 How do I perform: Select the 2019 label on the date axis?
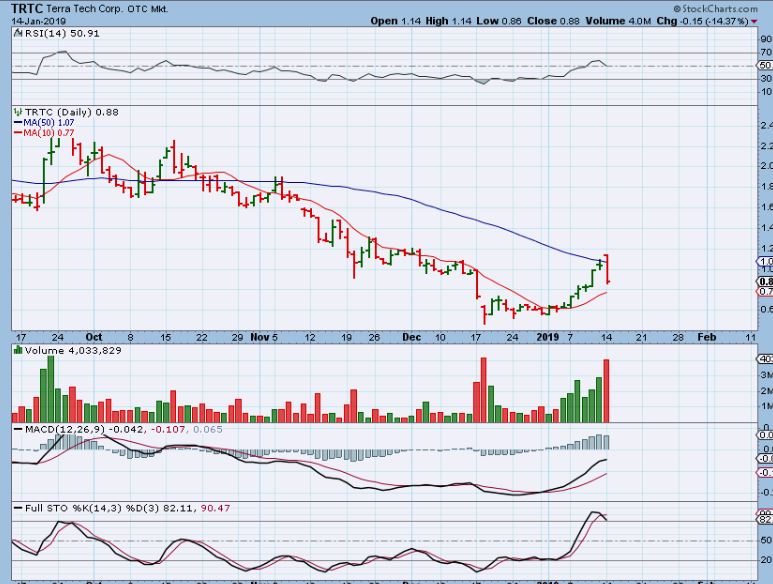click(548, 337)
